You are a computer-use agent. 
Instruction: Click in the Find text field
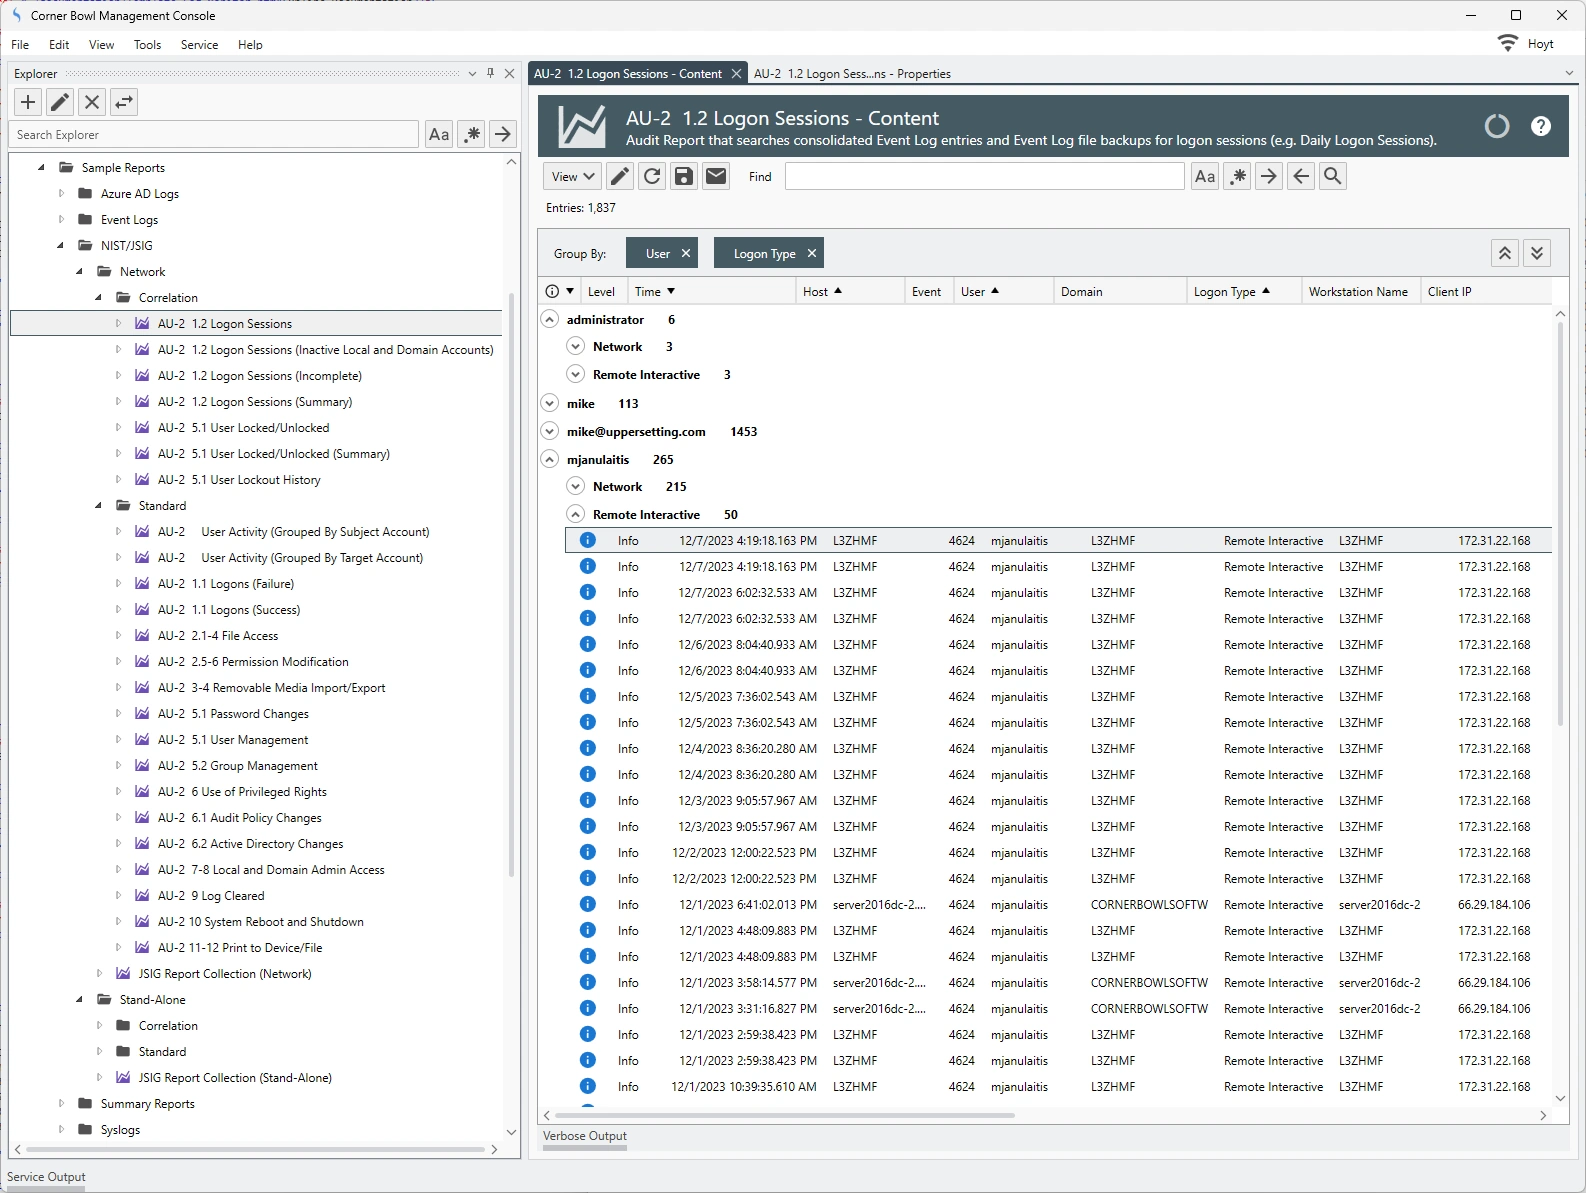tap(984, 176)
